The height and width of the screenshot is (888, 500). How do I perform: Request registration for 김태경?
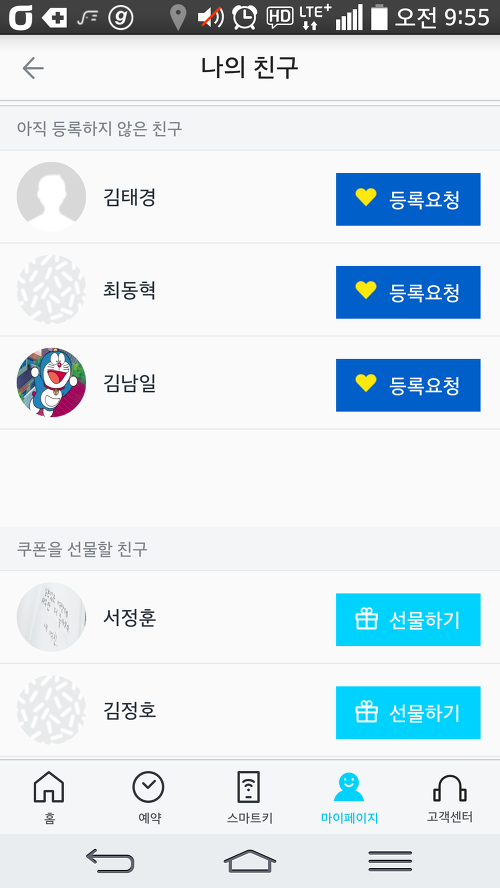pyautogui.click(x=408, y=199)
